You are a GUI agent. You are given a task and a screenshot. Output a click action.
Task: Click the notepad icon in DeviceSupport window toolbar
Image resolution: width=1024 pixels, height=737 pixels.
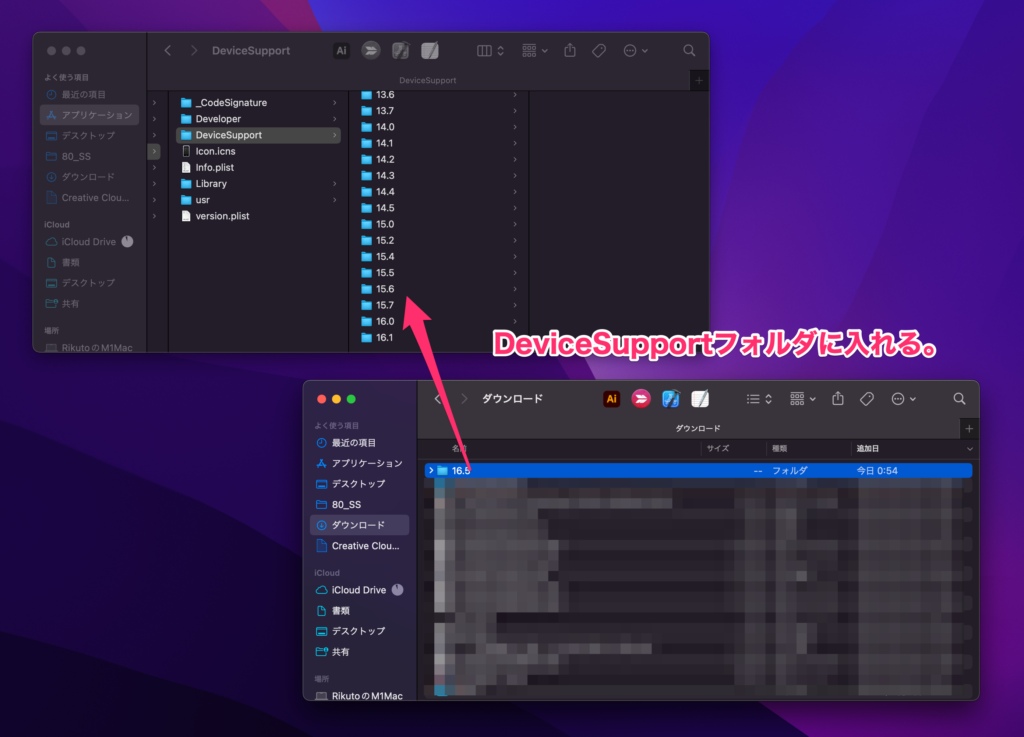coord(430,50)
